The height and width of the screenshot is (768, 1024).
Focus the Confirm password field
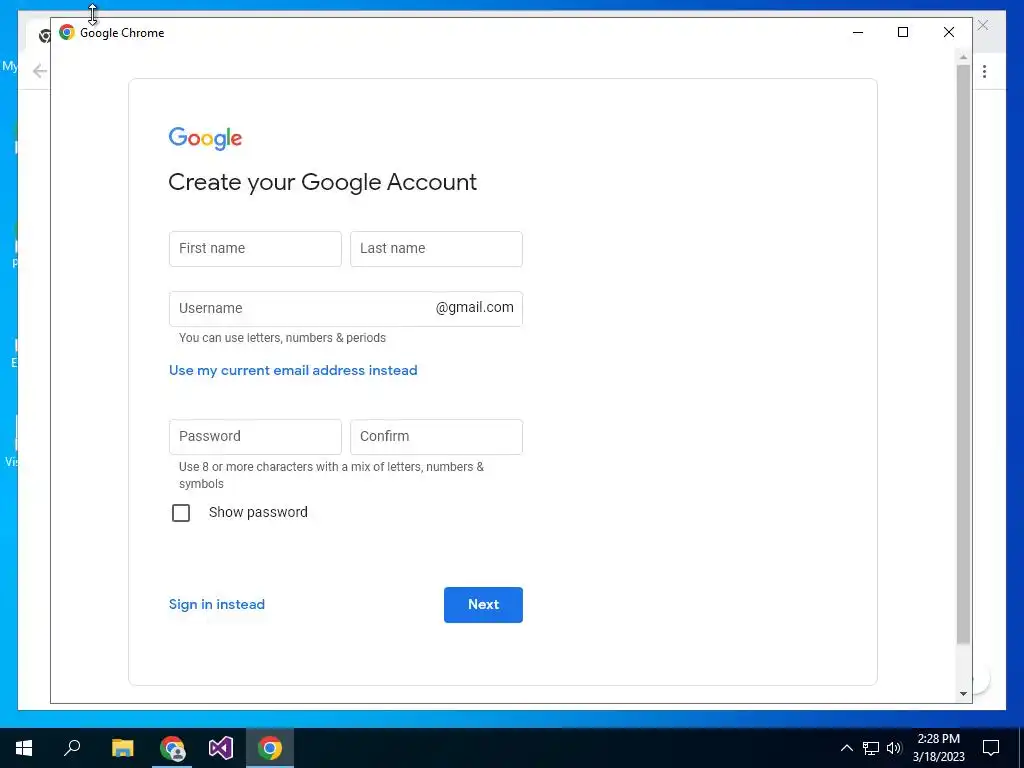[x=436, y=437]
